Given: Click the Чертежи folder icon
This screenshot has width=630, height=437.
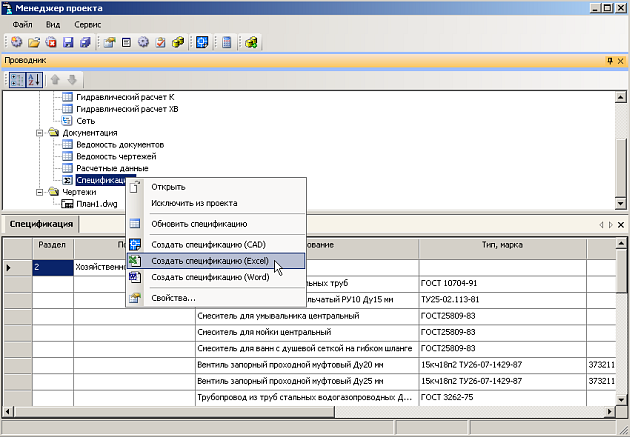Looking at the screenshot, I should [53, 192].
